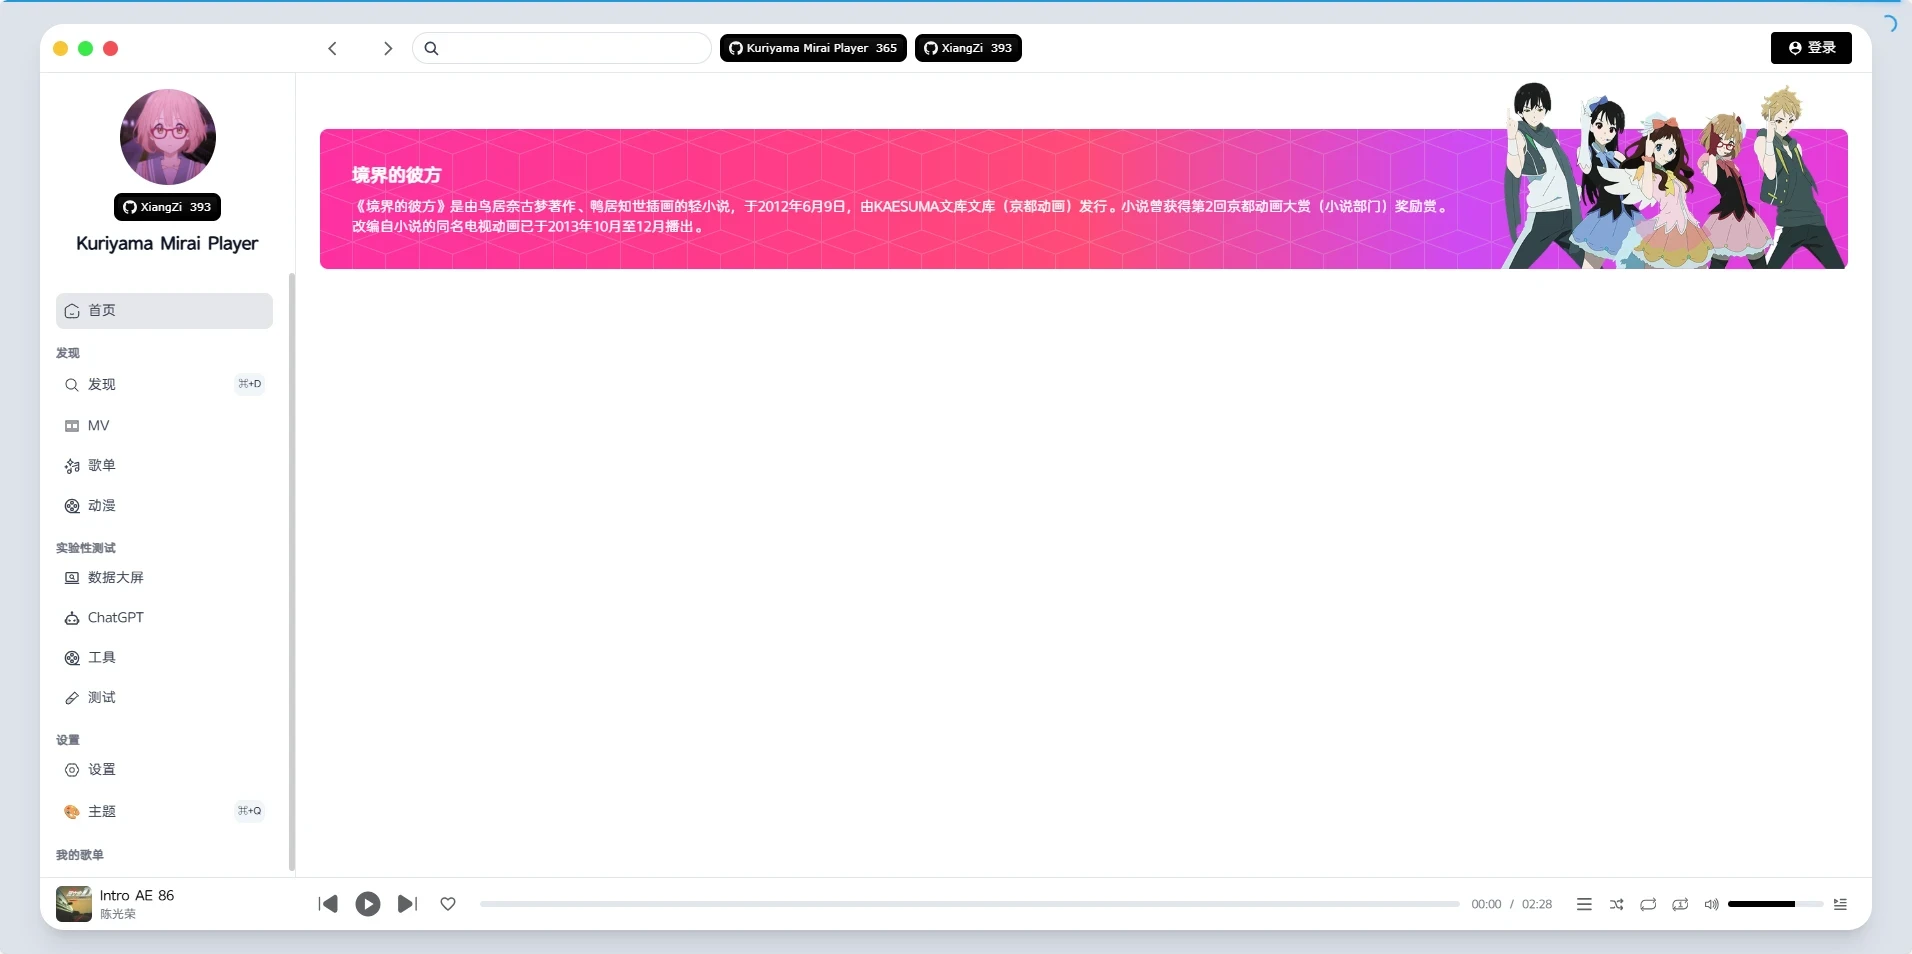Screen dimensions: 1912x954
Task: Click the song title Intro AE 86
Action: tap(137, 896)
